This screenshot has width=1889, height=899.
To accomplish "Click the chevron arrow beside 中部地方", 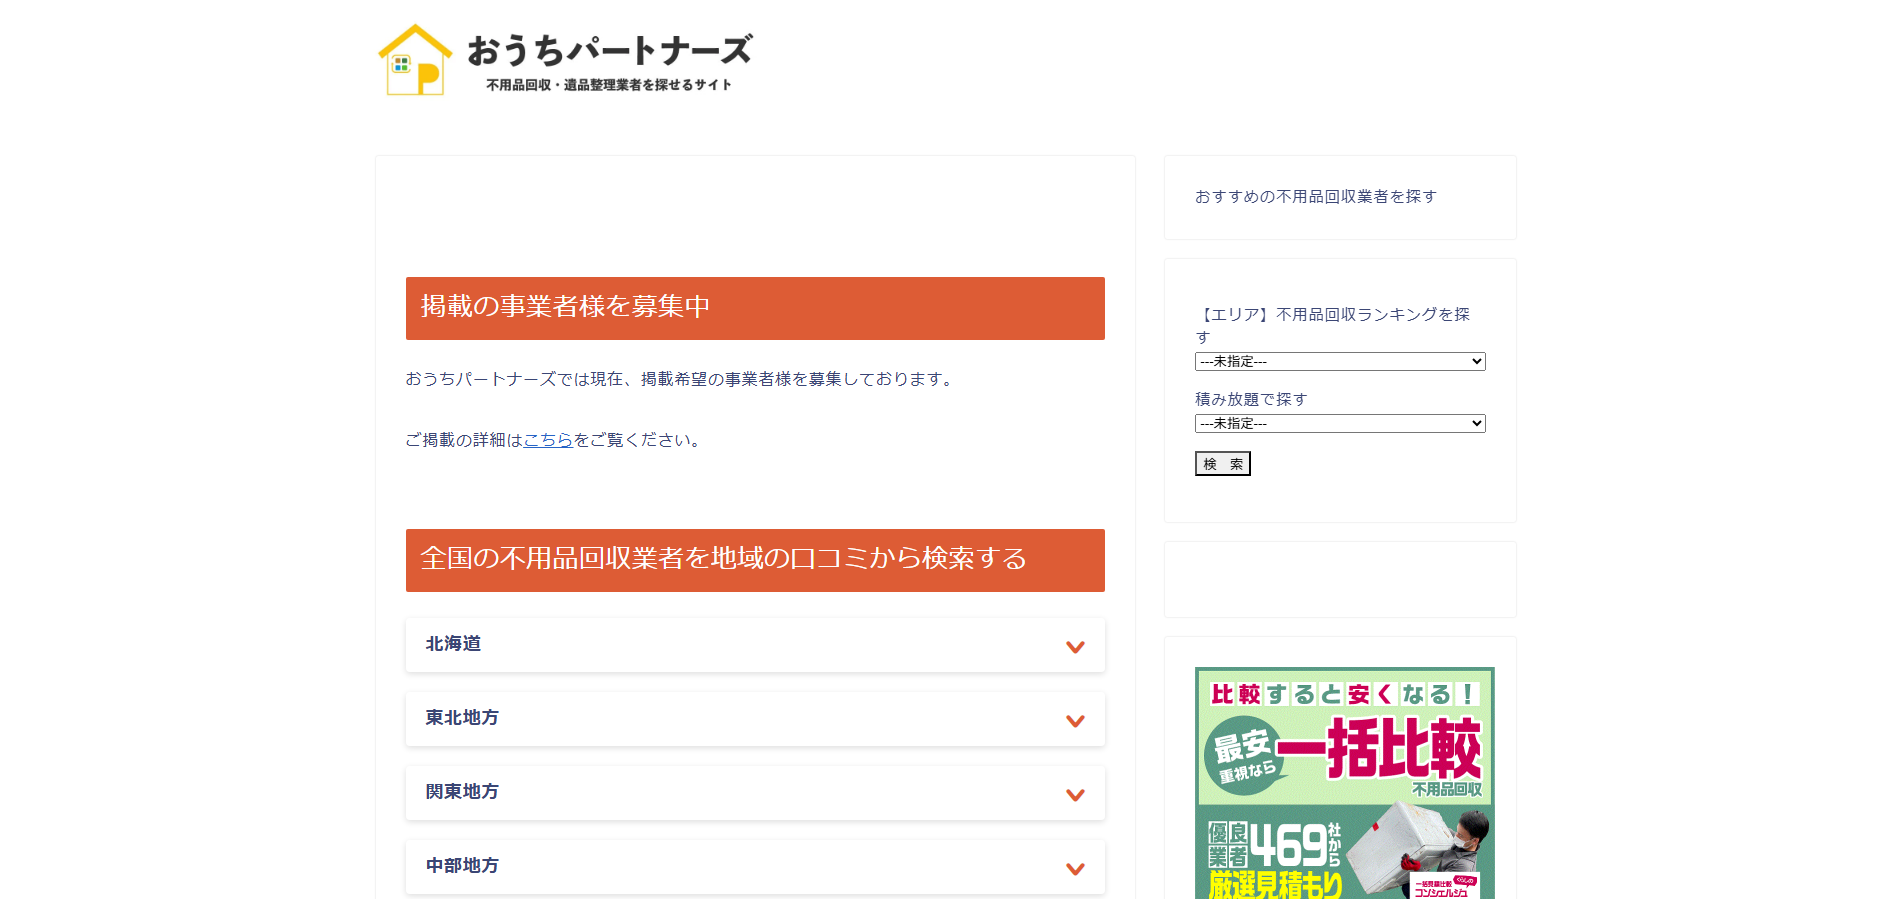I will pos(1075,869).
